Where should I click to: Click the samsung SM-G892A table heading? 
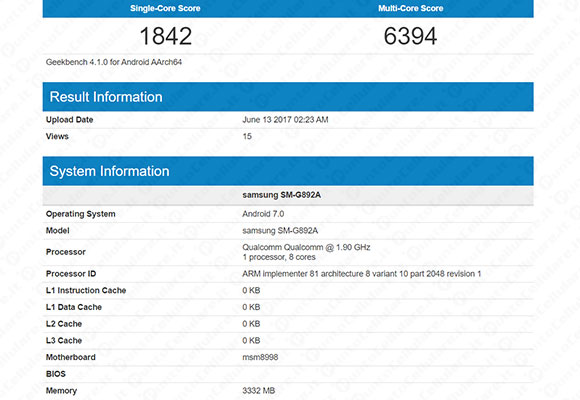click(x=281, y=195)
